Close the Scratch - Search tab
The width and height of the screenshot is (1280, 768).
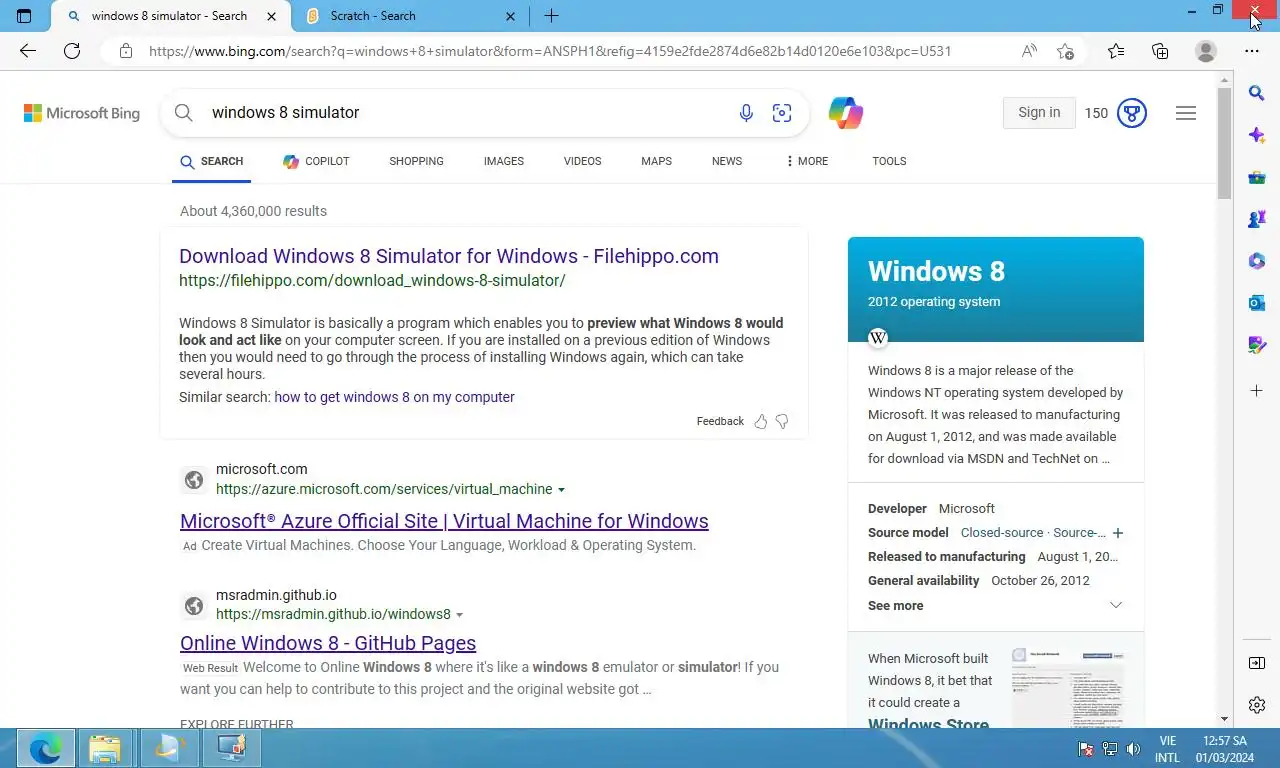(511, 16)
